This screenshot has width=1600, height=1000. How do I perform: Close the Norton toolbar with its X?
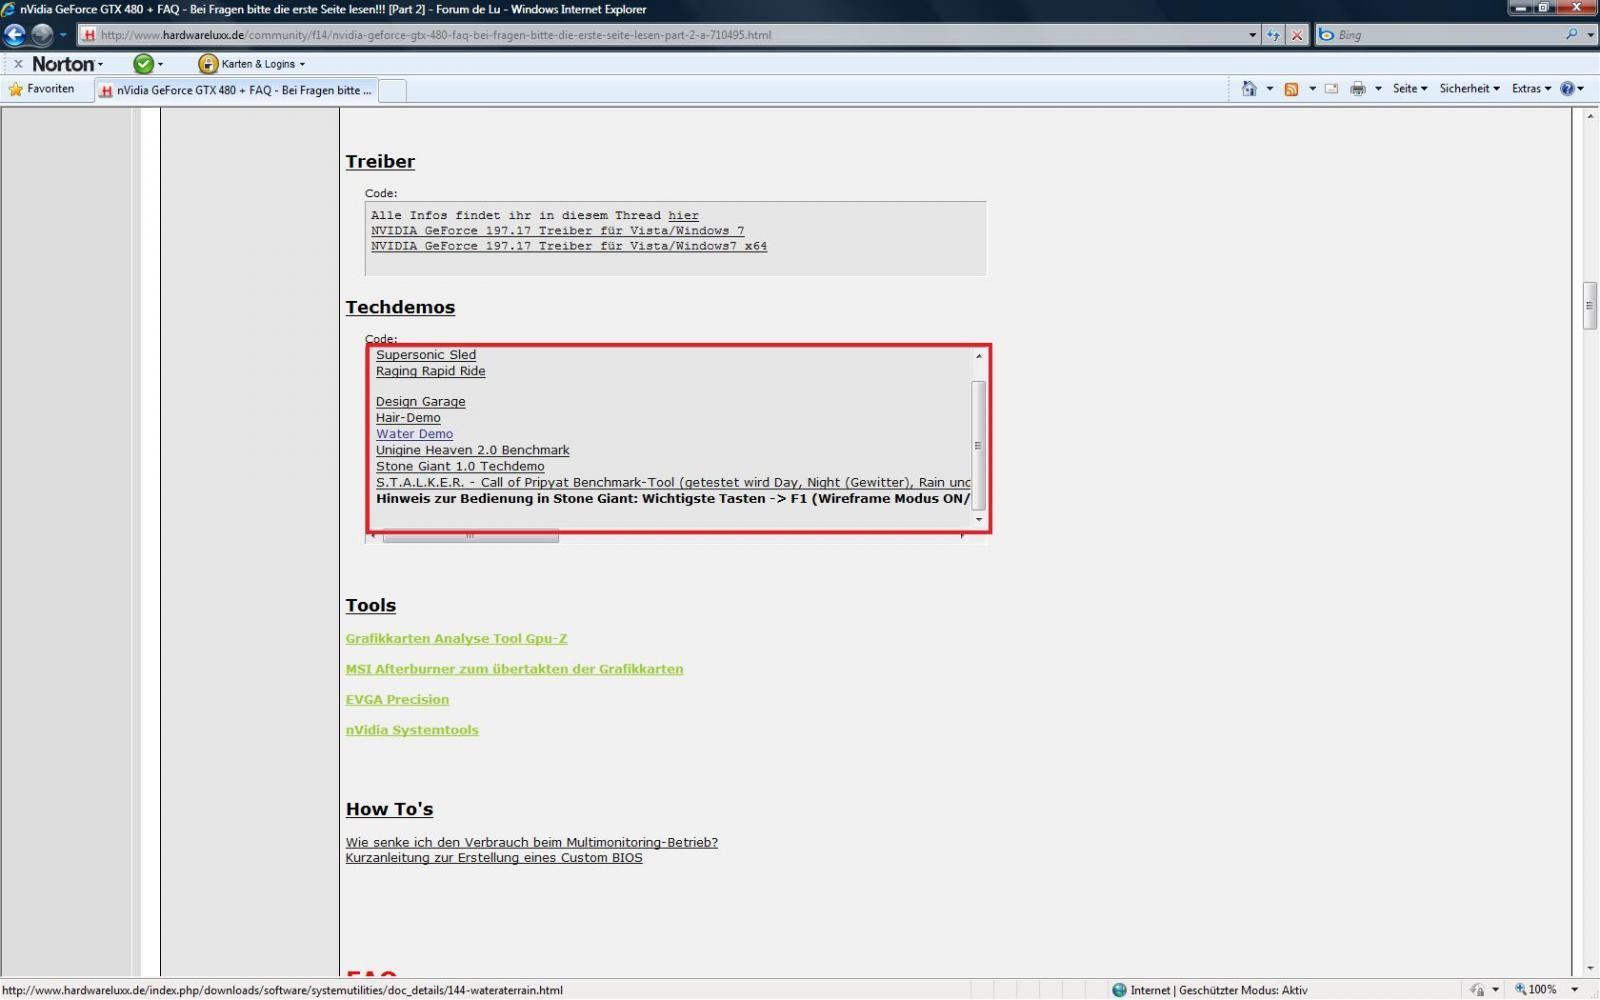click(x=18, y=64)
